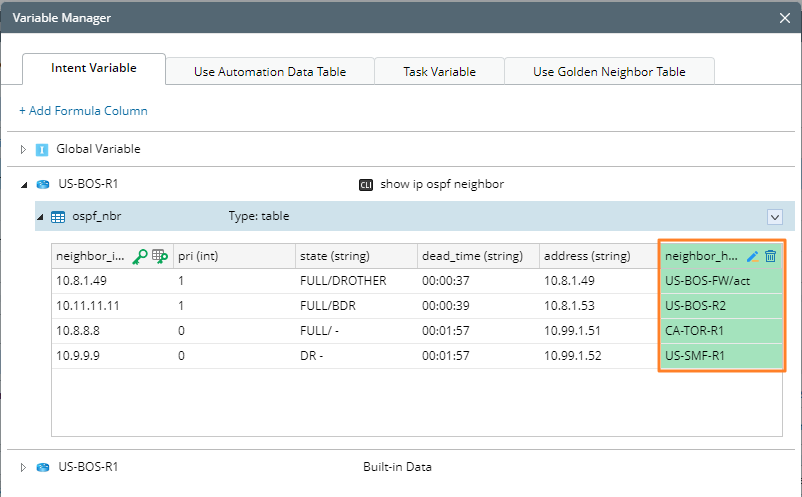This screenshot has width=802, height=497.
Task: Collapse the ospf_nbr table node
Action: pos(40,216)
